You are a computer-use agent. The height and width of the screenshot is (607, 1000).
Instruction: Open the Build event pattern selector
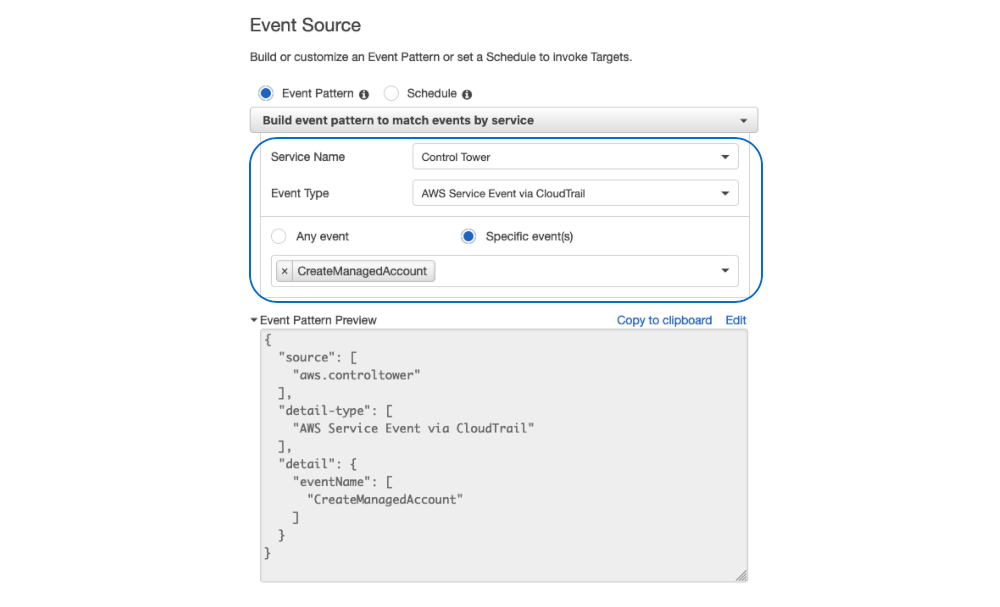tap(500, 118)
